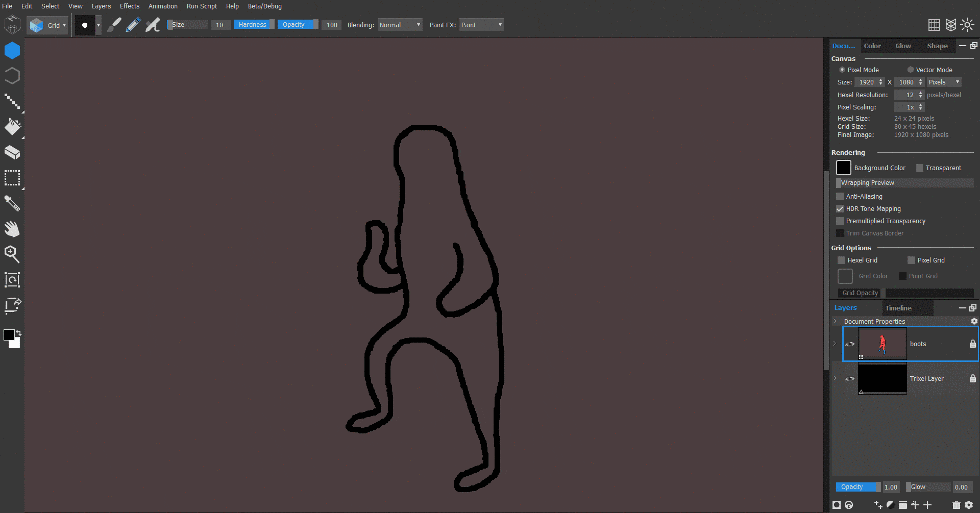Expand the Document Properties row

pyautogui.click(x=836, y=321)
